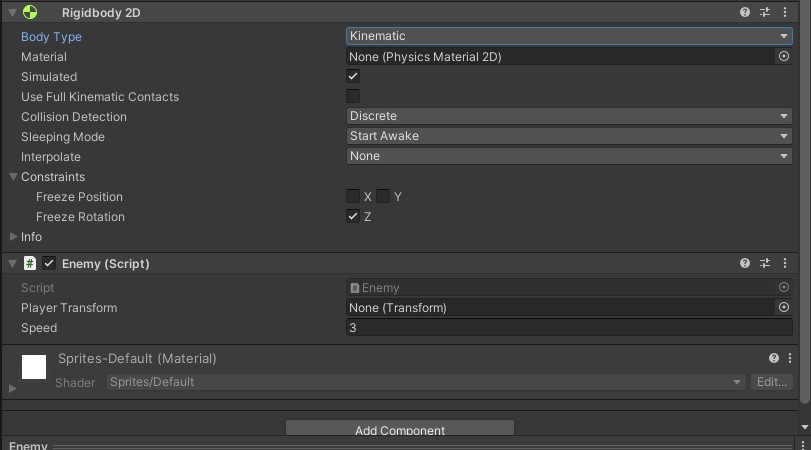
Task: Open Rigidbody 2D more options menu
Action: click(785, 12)
